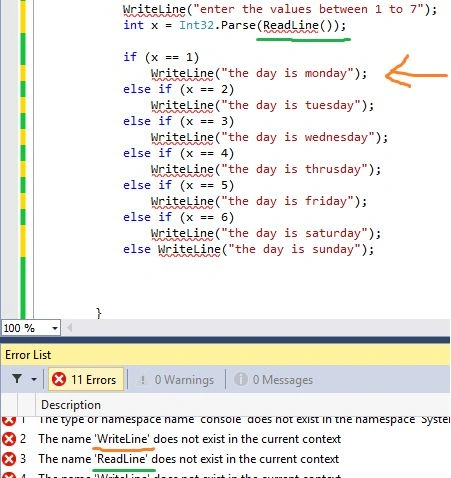Select error 1 about namespace 'console'

pyautogui.click(x=243, y=420)
